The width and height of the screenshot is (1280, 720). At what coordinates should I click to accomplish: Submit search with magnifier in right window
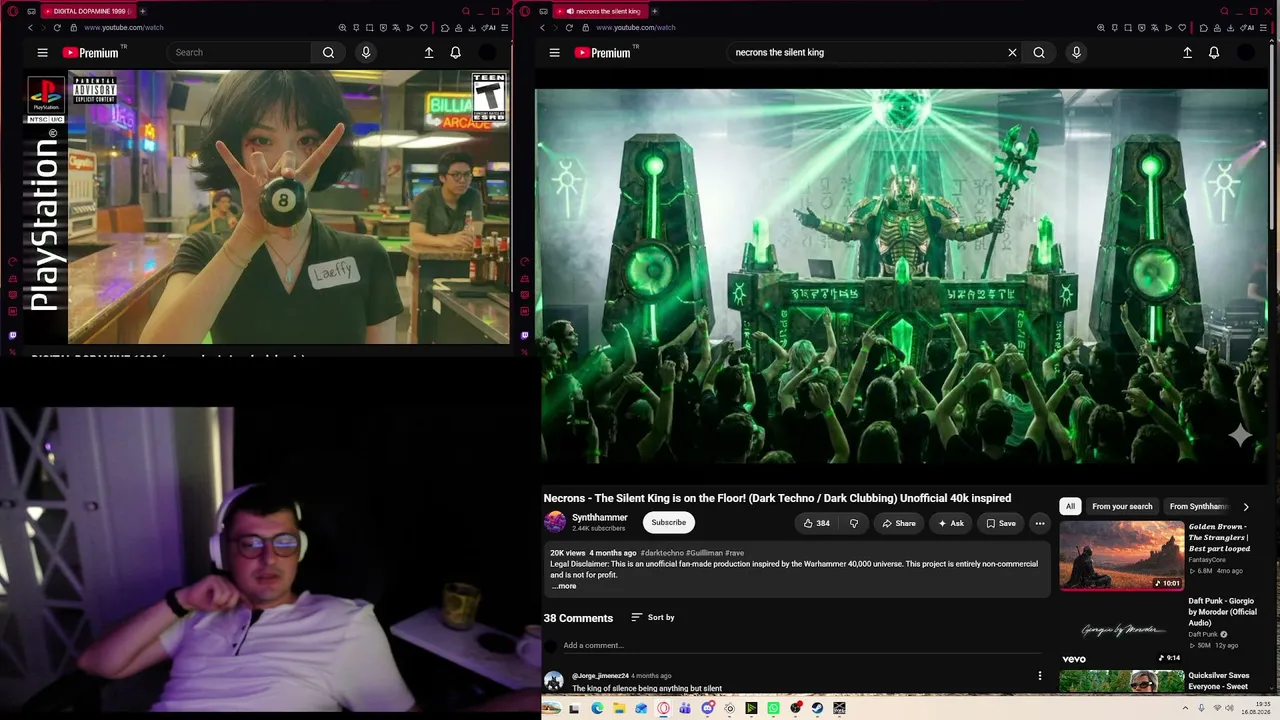click(x=1039, y=53)
